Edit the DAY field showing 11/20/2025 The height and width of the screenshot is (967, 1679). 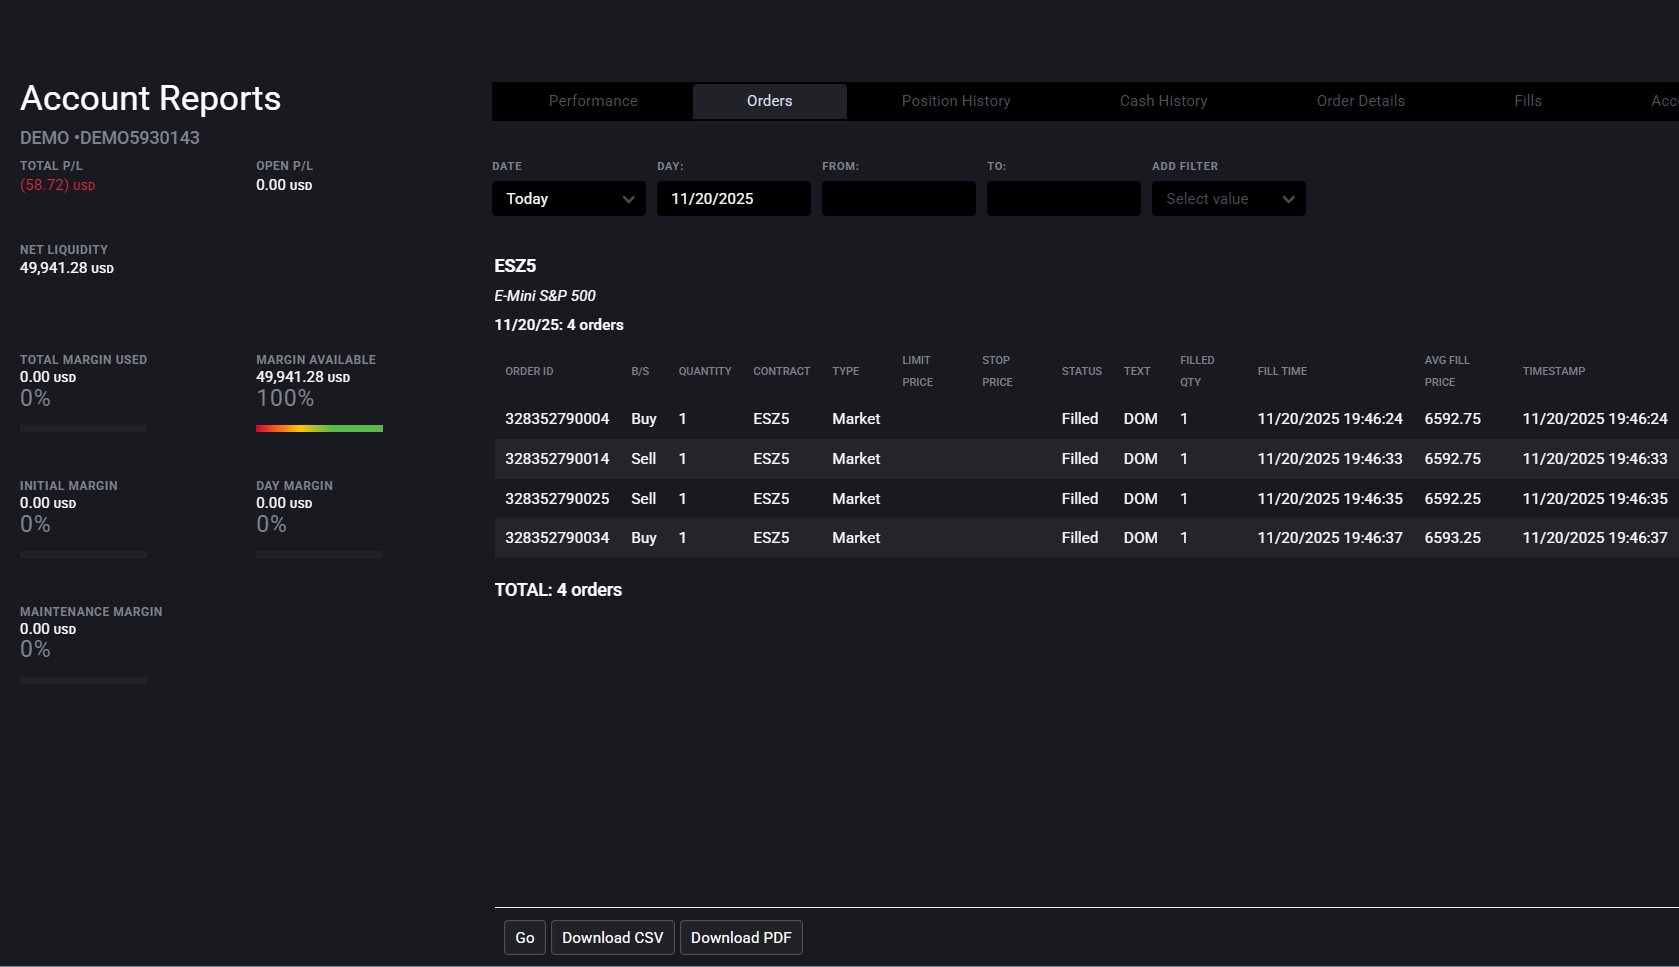tap(733, 198)
